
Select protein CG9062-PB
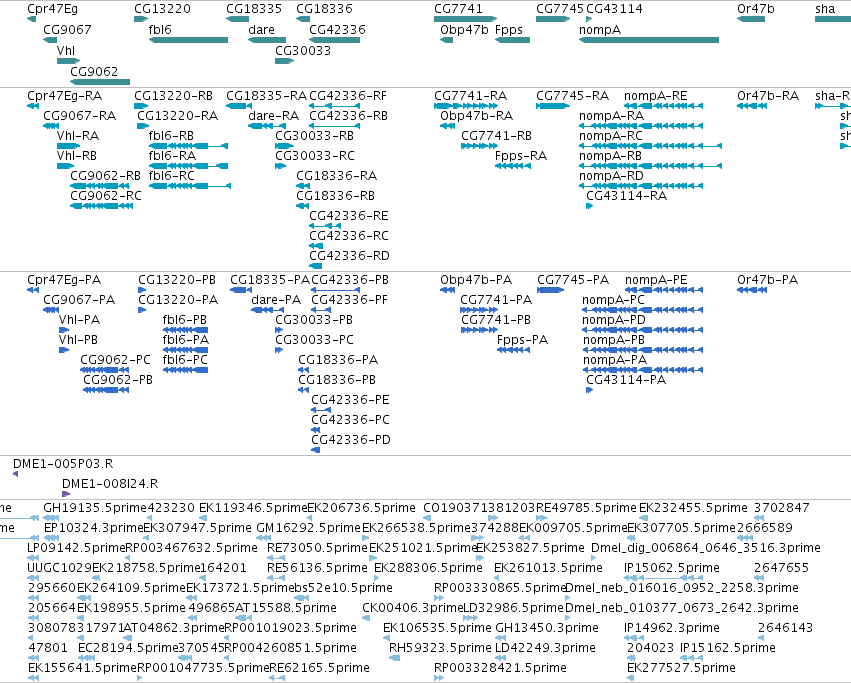118,380
